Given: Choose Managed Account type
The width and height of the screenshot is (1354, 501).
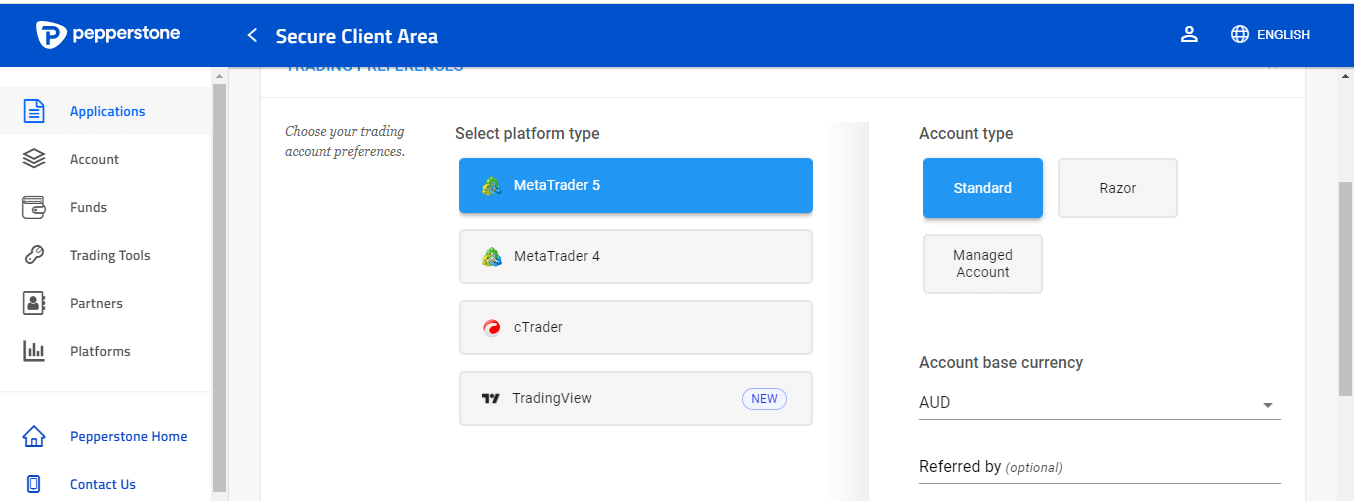Looking at the screenshot, I should pos(983,264).
